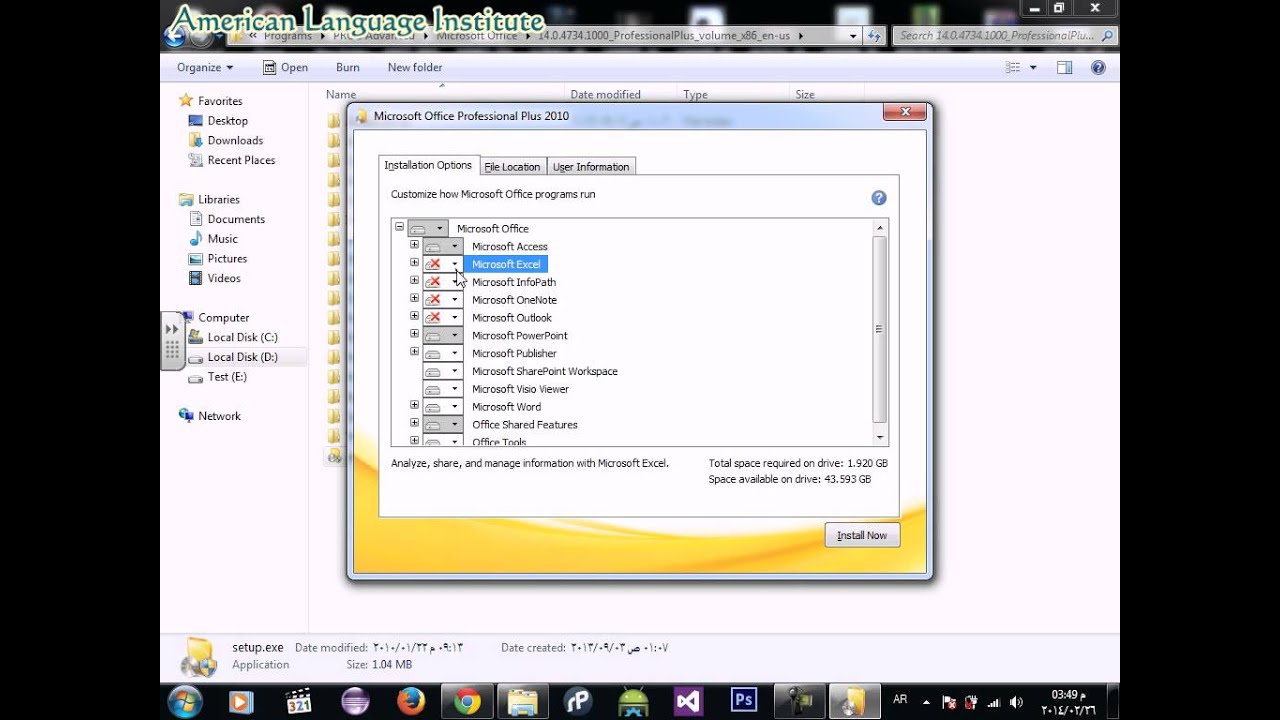Open the Microsoft Access install option dropdown

pyautogui.click(x=443, y=246)
